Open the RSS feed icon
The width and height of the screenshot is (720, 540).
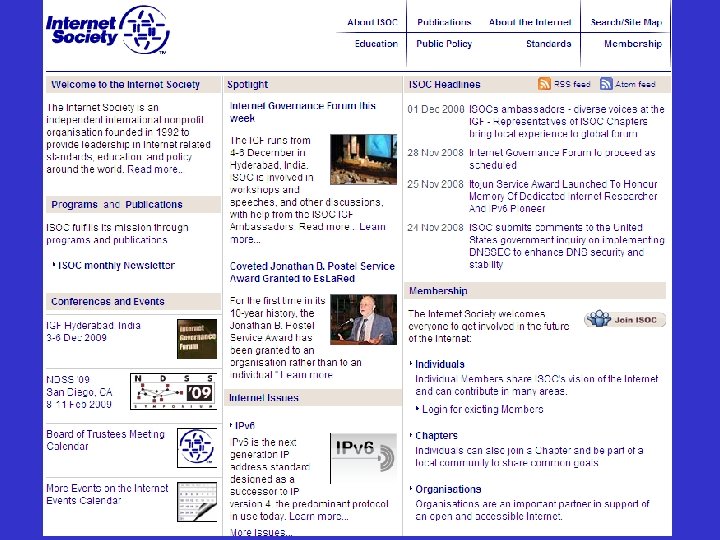point(544,84)
